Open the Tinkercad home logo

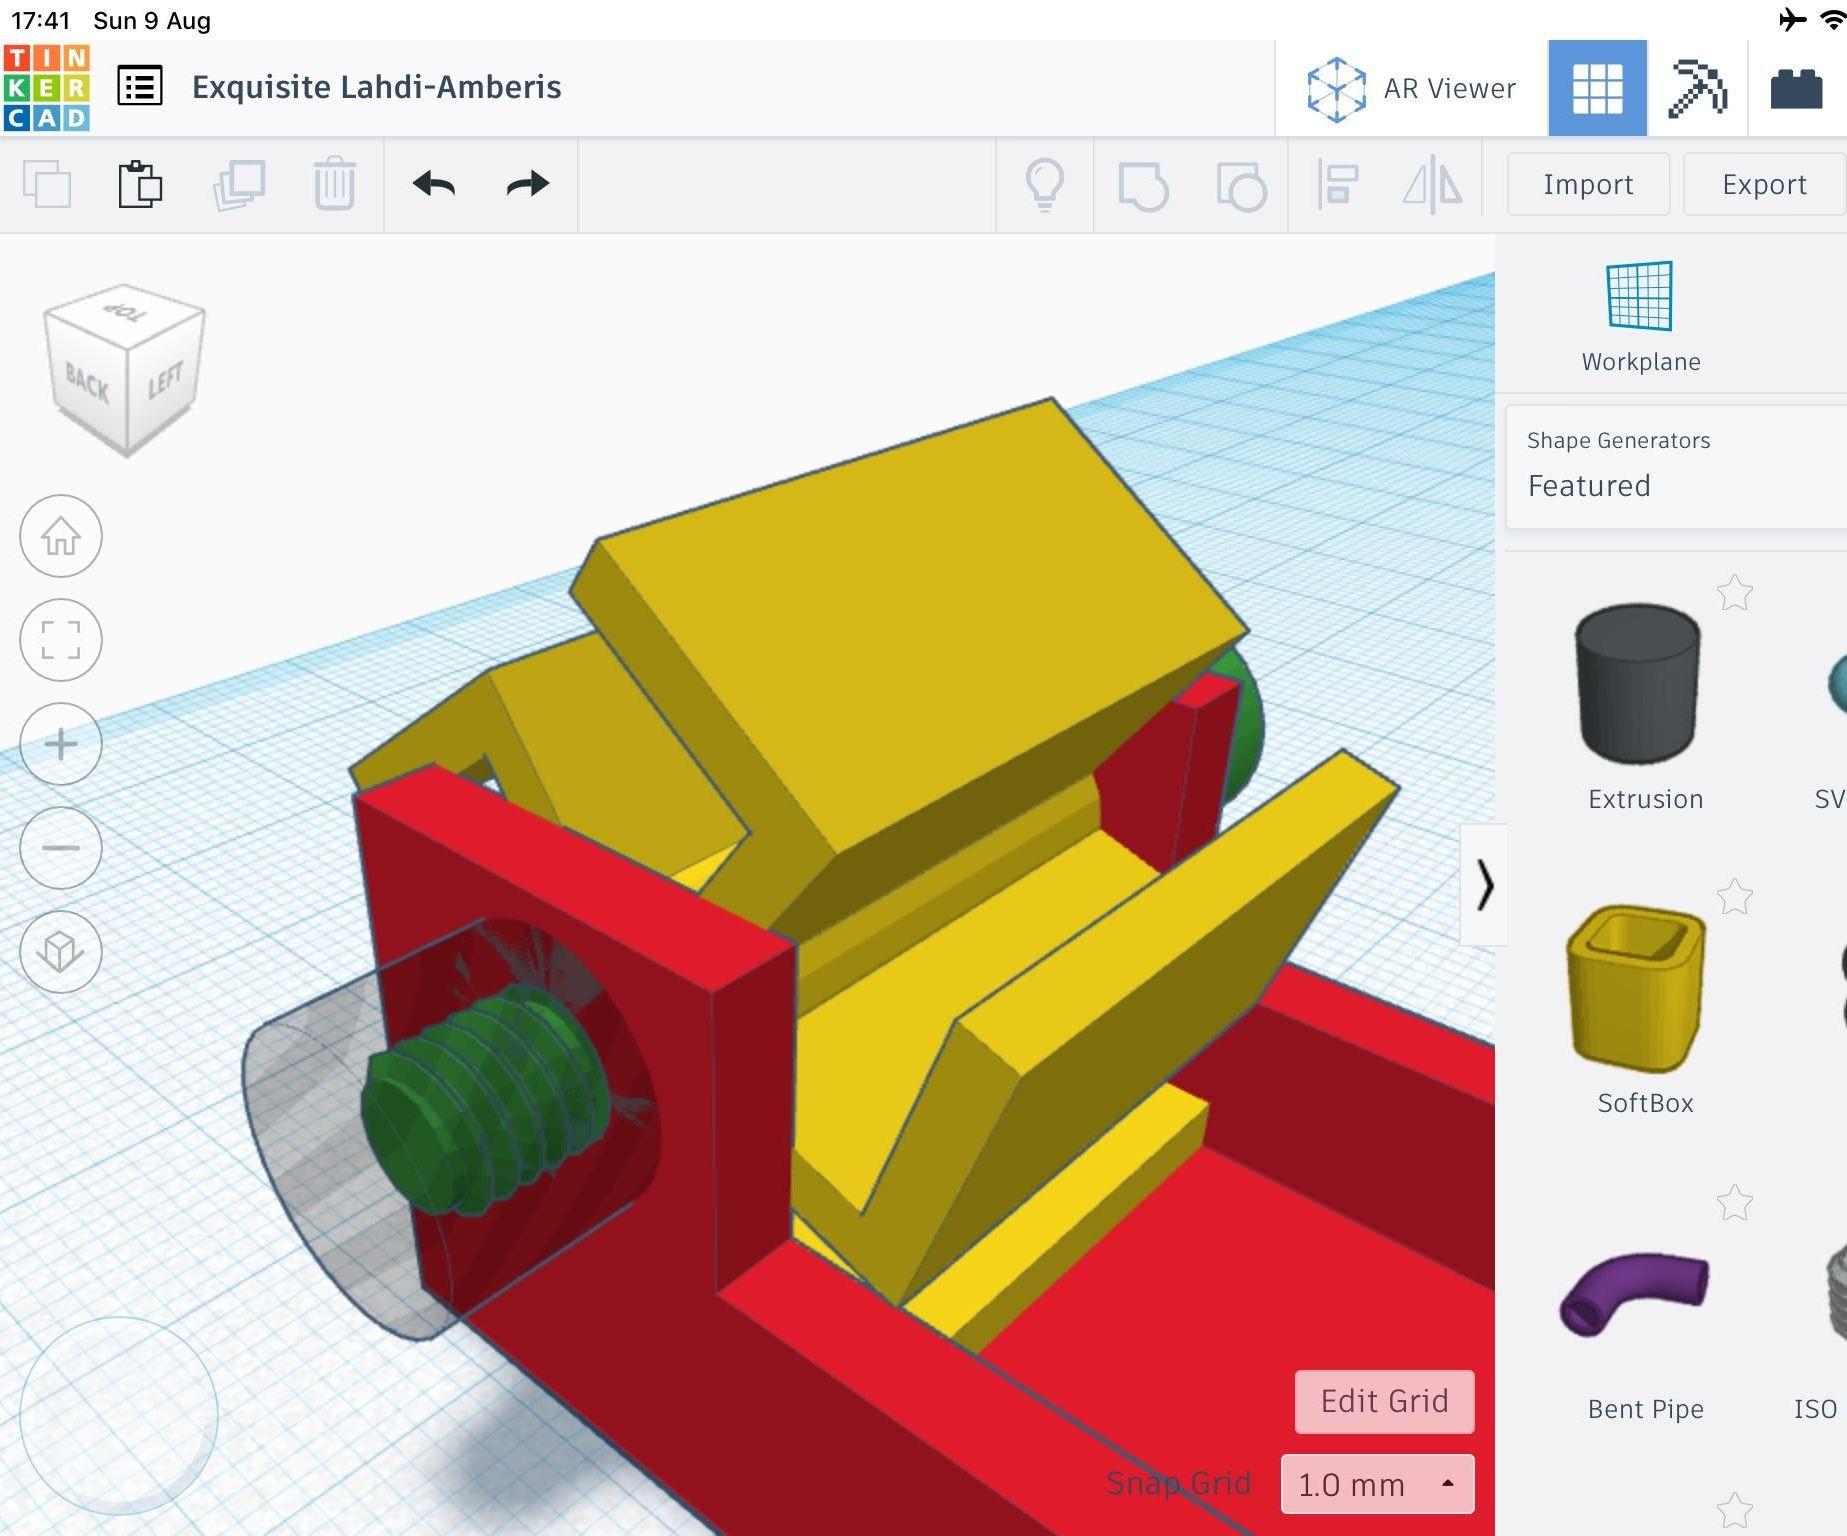pos(46,88)
